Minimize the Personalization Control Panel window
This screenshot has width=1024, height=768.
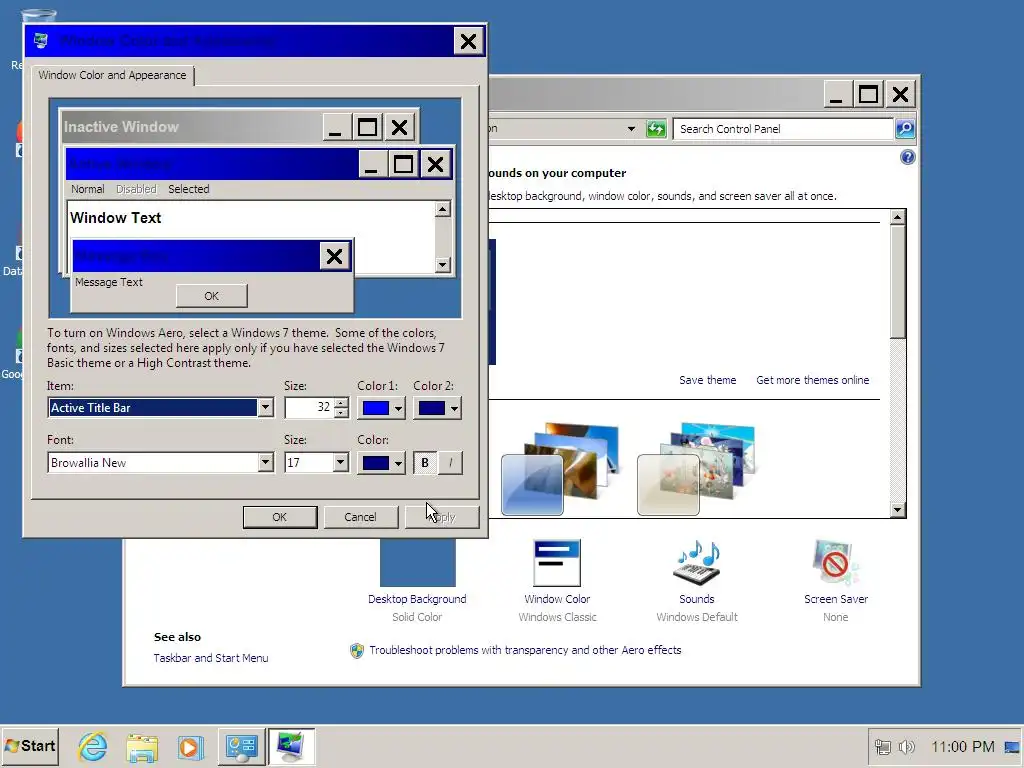click(x=836, y=95)
